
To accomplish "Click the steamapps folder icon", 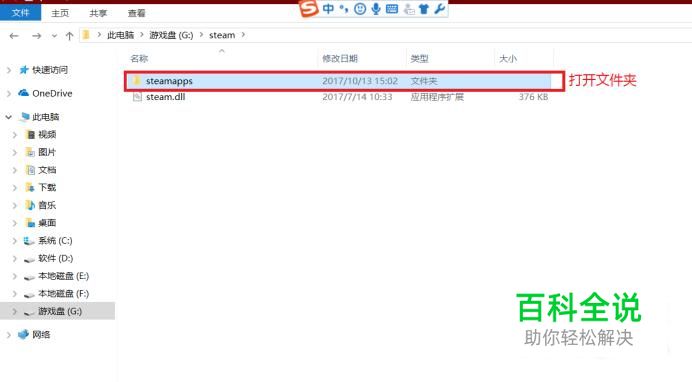I will click(x=137, y=81).
